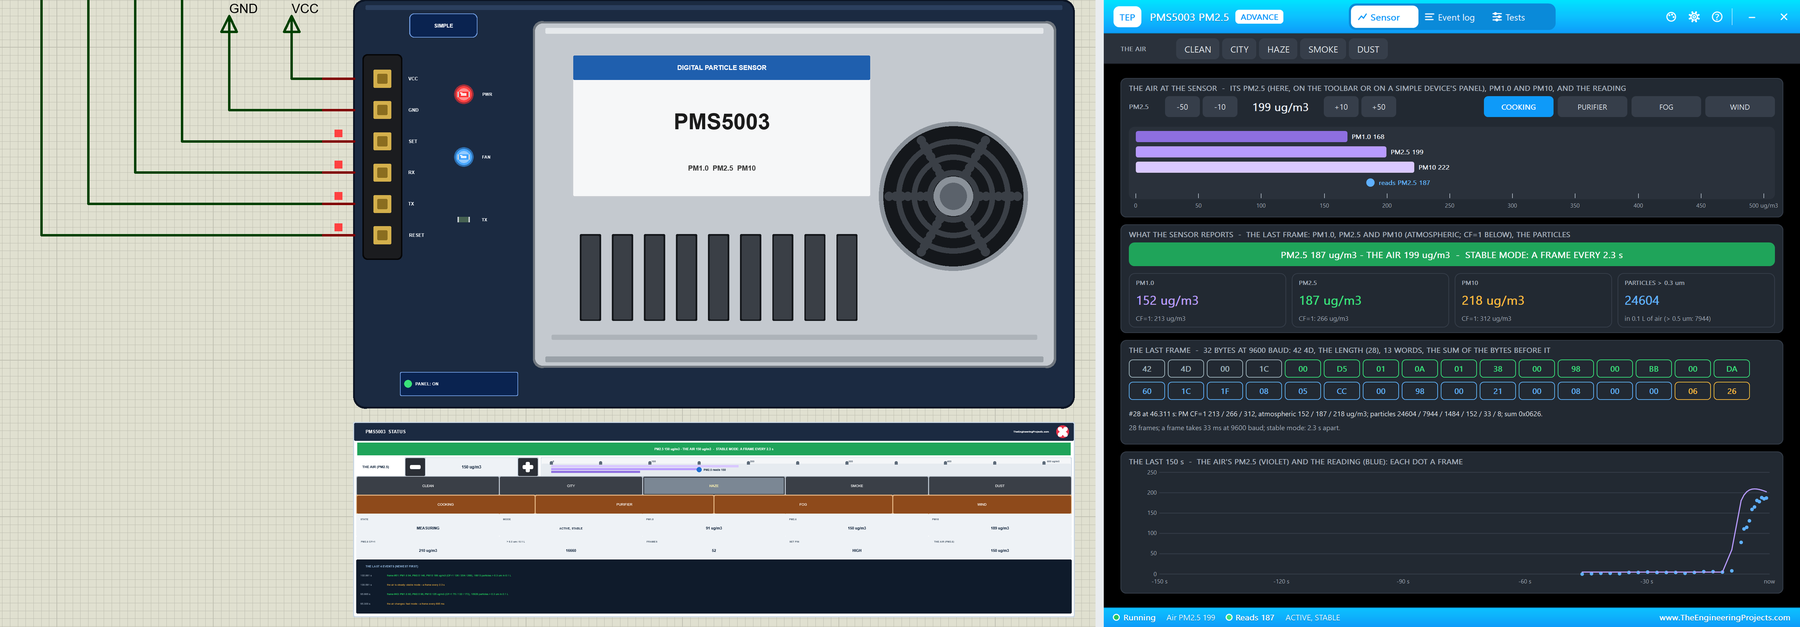Click the first '42' frame byte cell

click(1147, 369)
